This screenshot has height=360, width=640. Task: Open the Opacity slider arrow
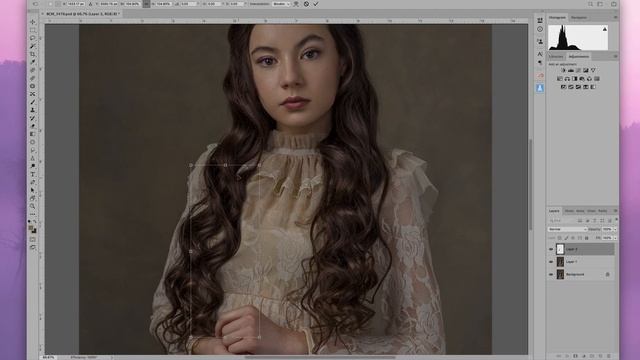tap(615, 229)
